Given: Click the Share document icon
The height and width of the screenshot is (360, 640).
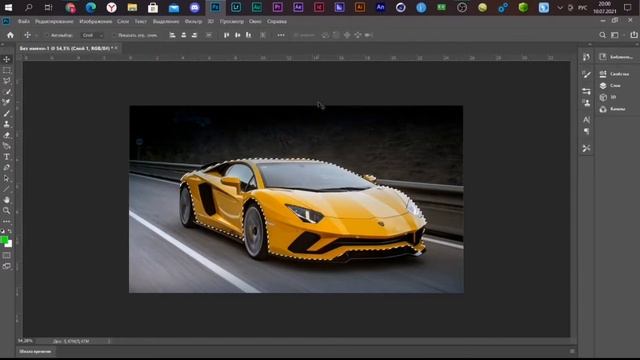Looking at the screenshot, I should [x=634, y=35].
